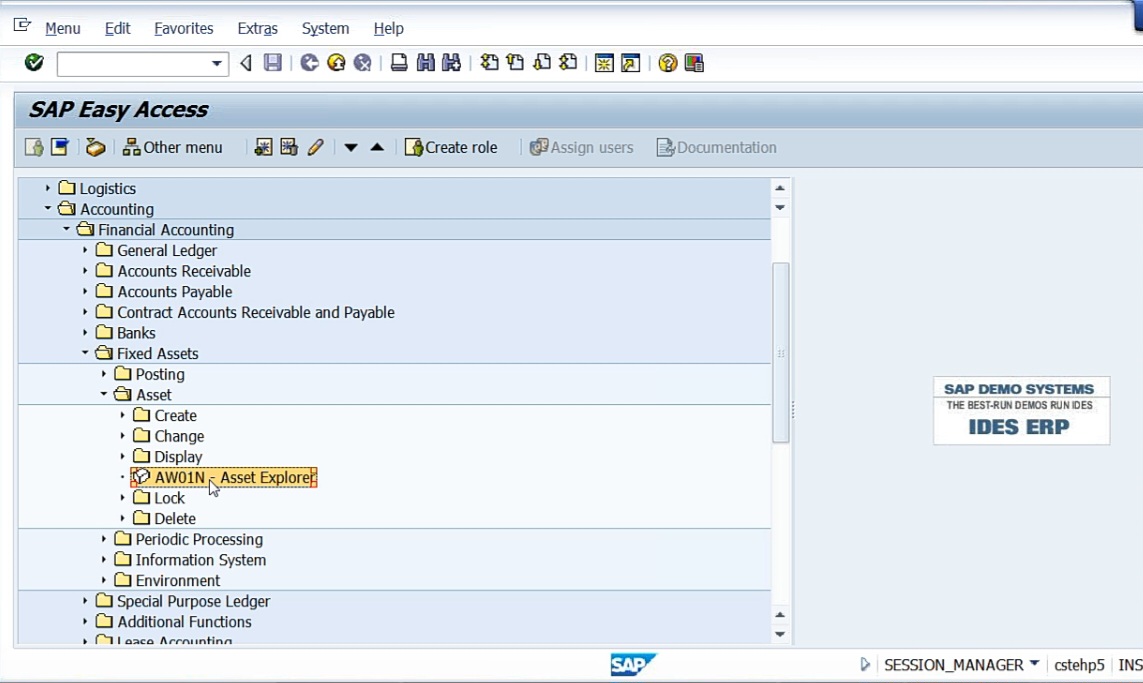The height and width of the screenshot is (683, 1143).
Task: Click the tree vertical scrollbar thumb
Action: tap(781, 353)
